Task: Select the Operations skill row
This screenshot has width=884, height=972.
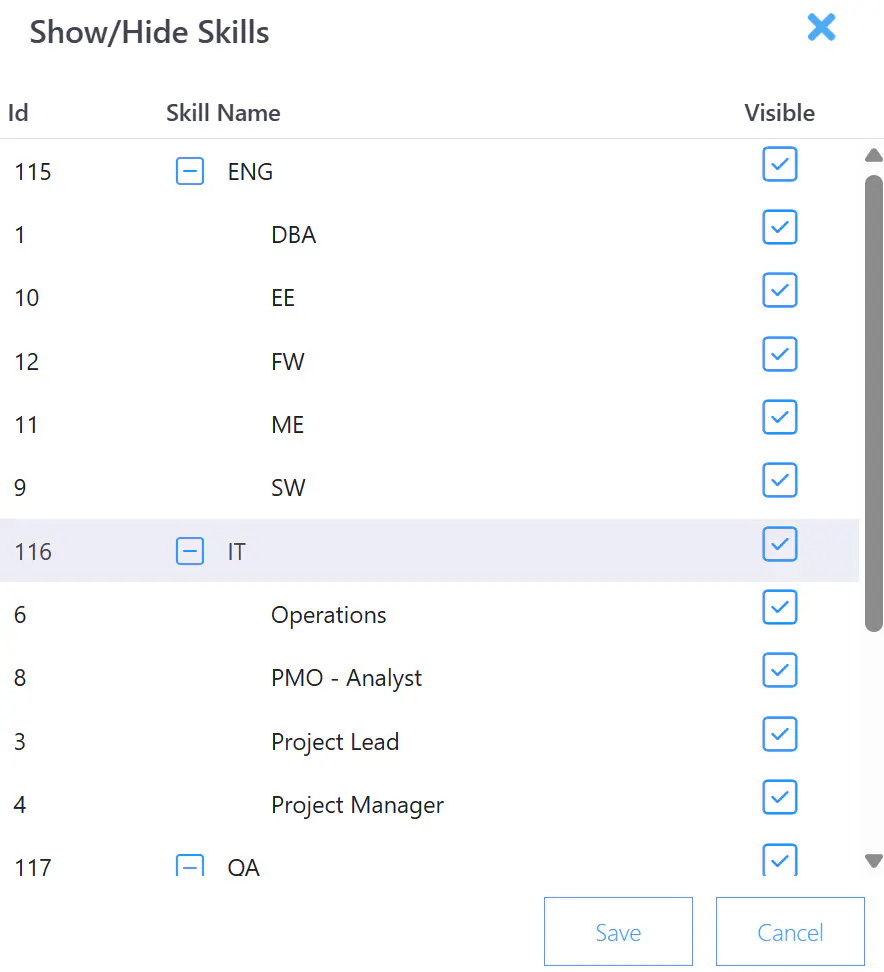Action: click(430, 614)
